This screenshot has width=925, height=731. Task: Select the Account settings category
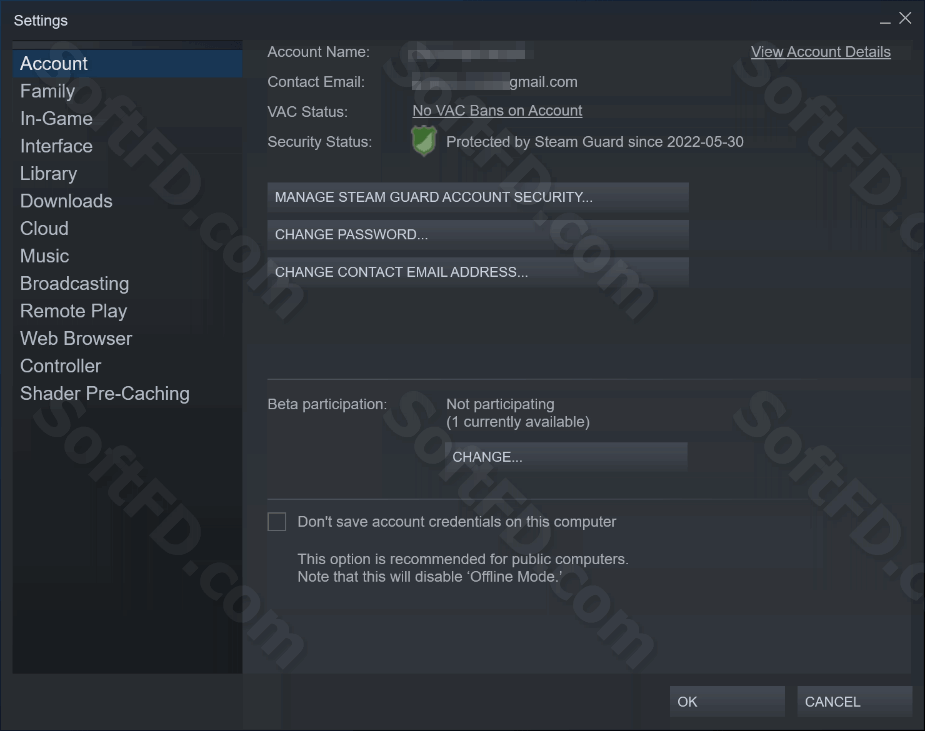pos(127,64)
